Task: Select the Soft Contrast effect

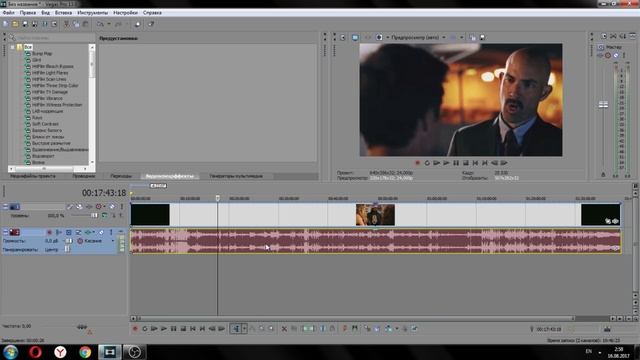Action: tap(45, 124)
